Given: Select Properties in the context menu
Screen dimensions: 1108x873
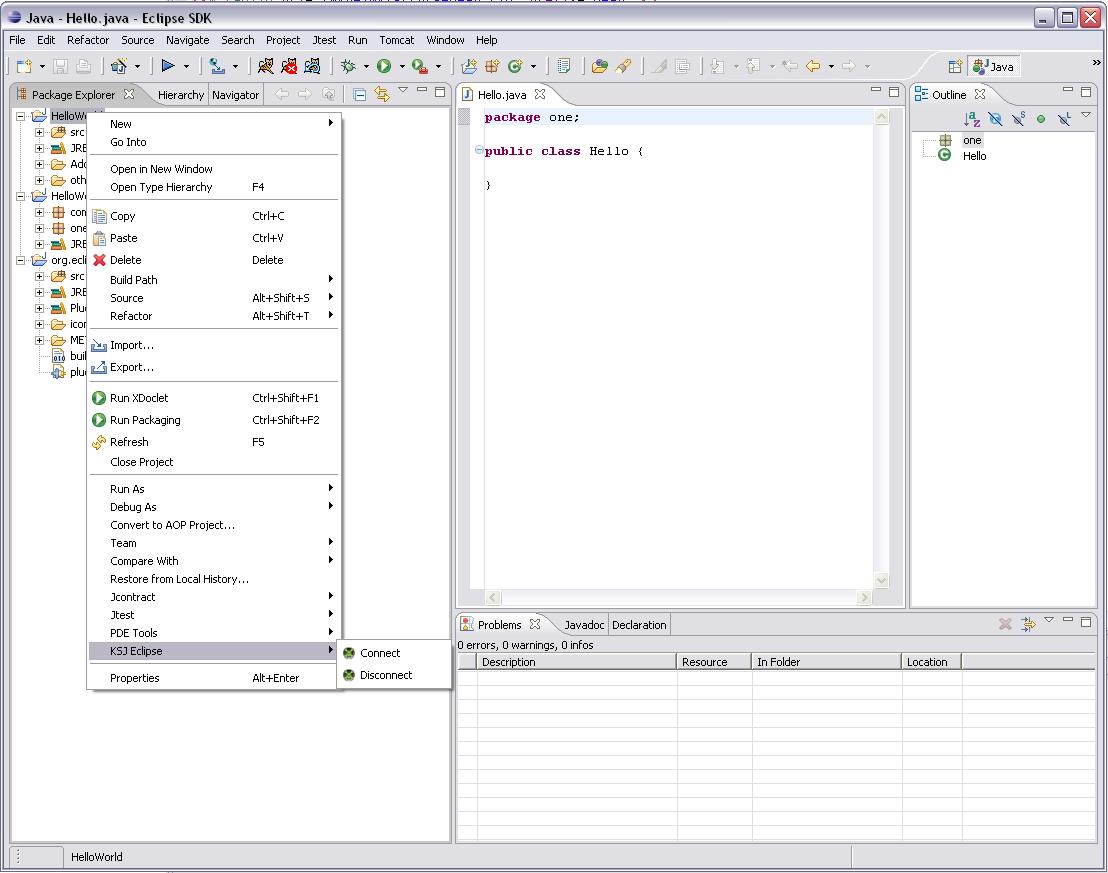Looking at the screenshot, I should 213,678.
